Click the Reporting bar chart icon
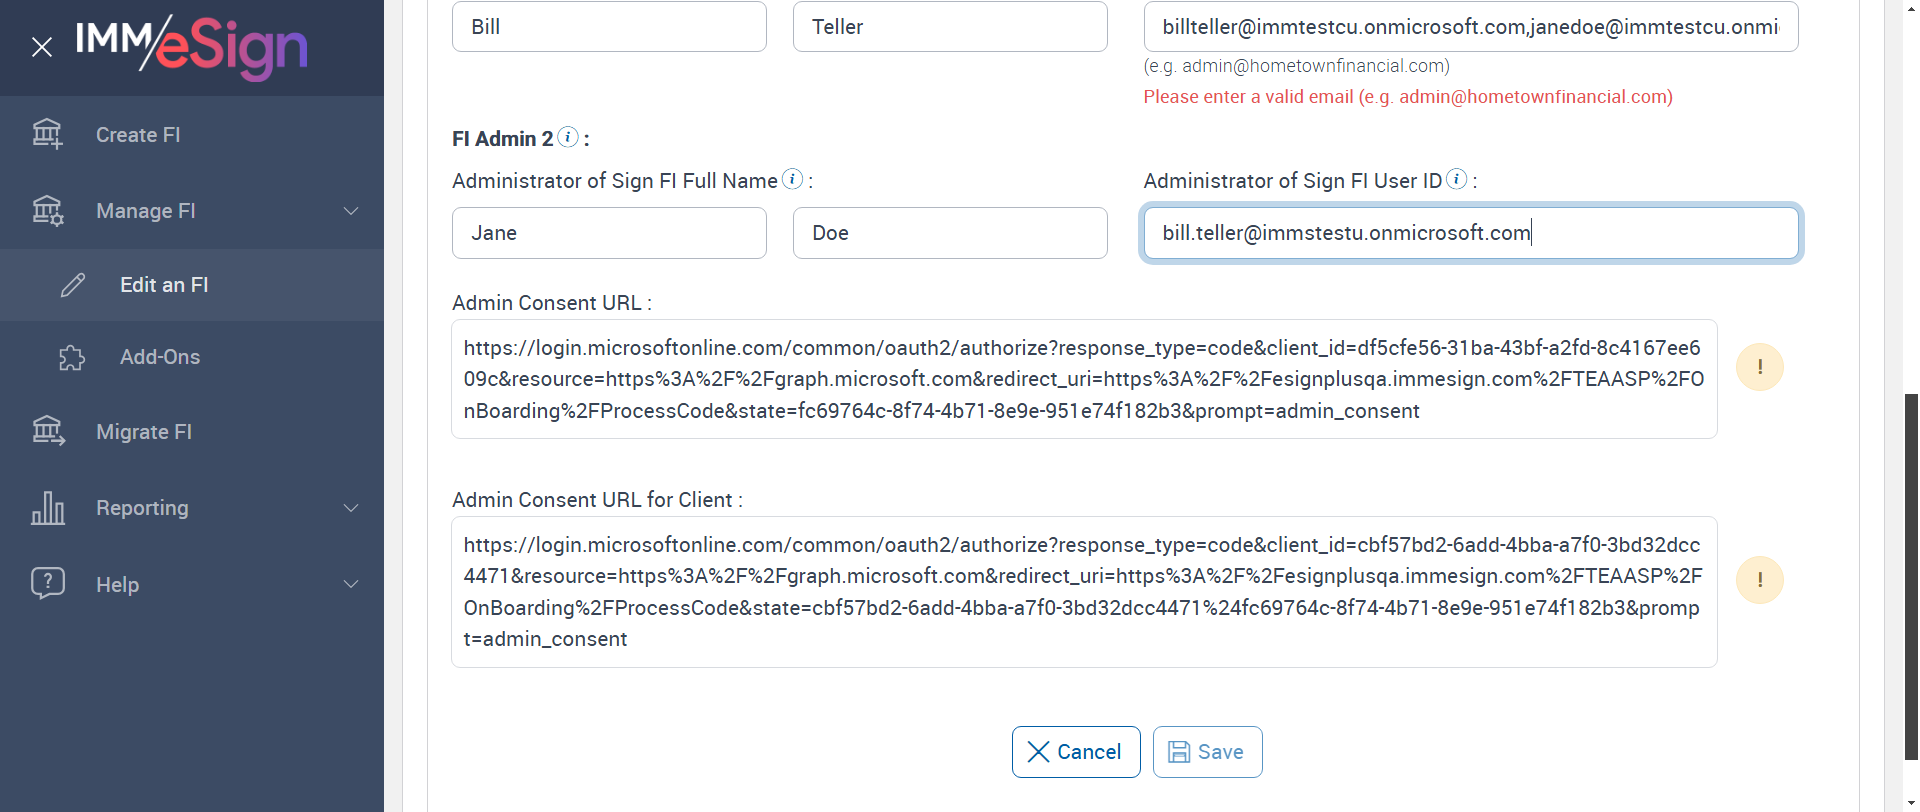 tap(47, 508)
